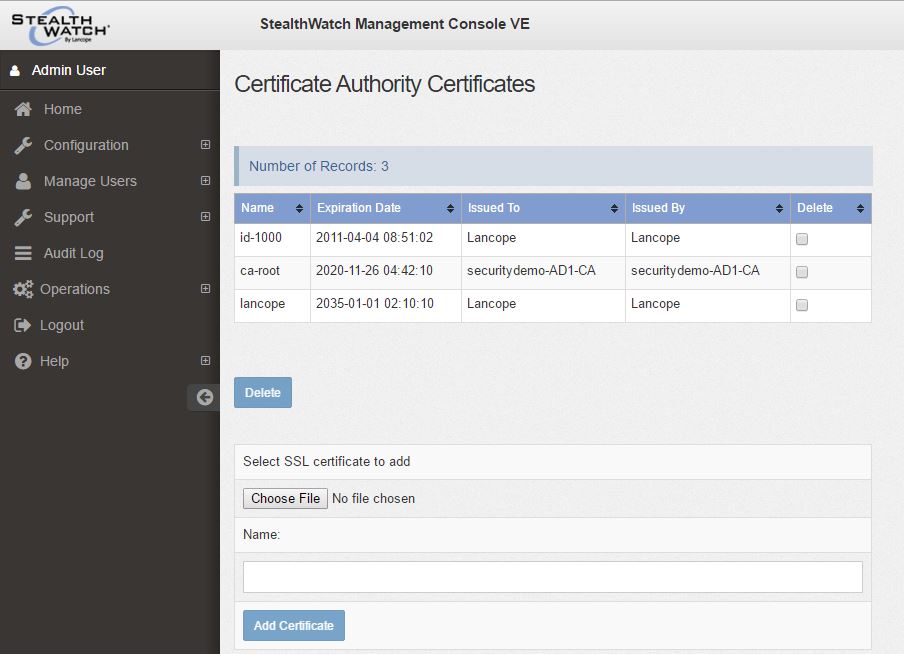904x654 pixels.
Task: Click expiration date 2035-01-01 02:10:10
Action: click(x=375, y=303)
